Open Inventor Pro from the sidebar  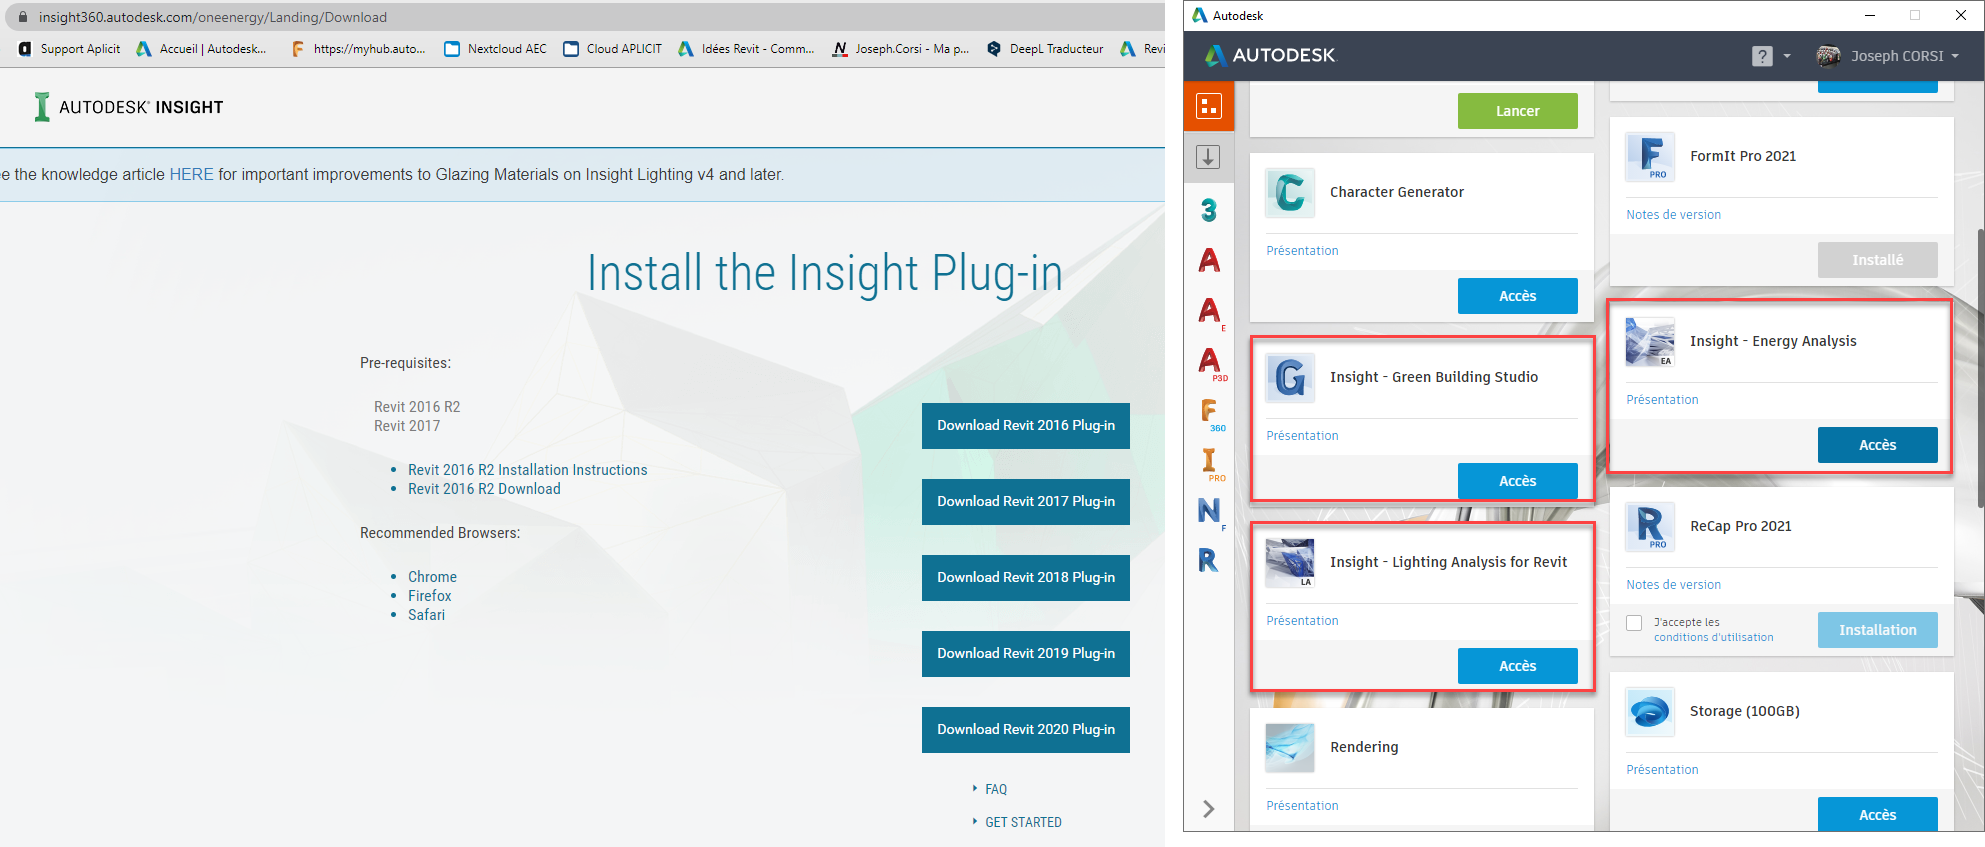click(1210, 462)
